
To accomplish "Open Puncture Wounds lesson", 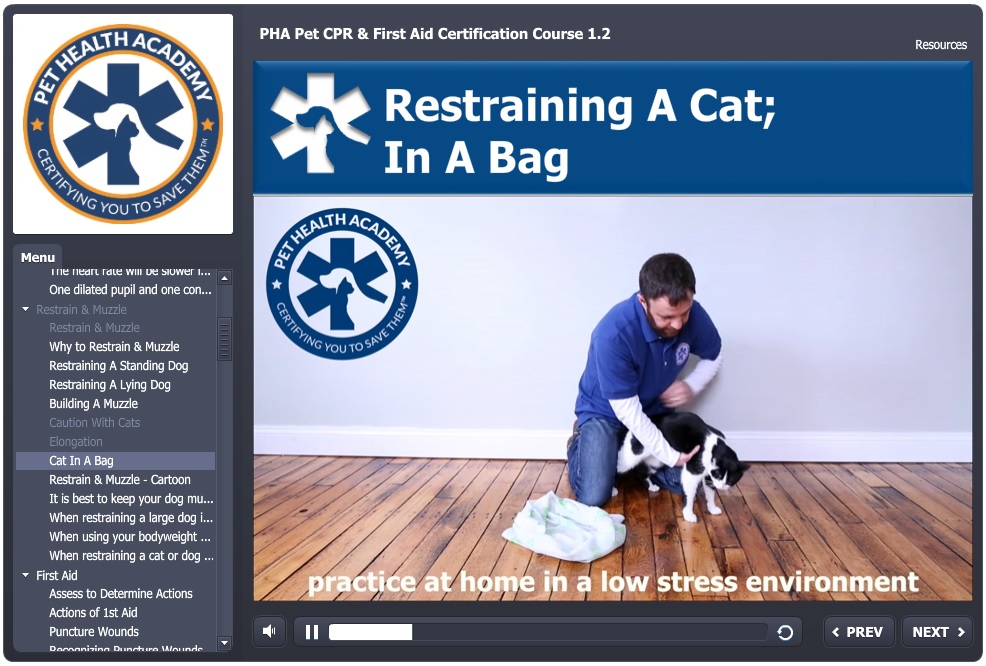I will (x=94, y=631).
